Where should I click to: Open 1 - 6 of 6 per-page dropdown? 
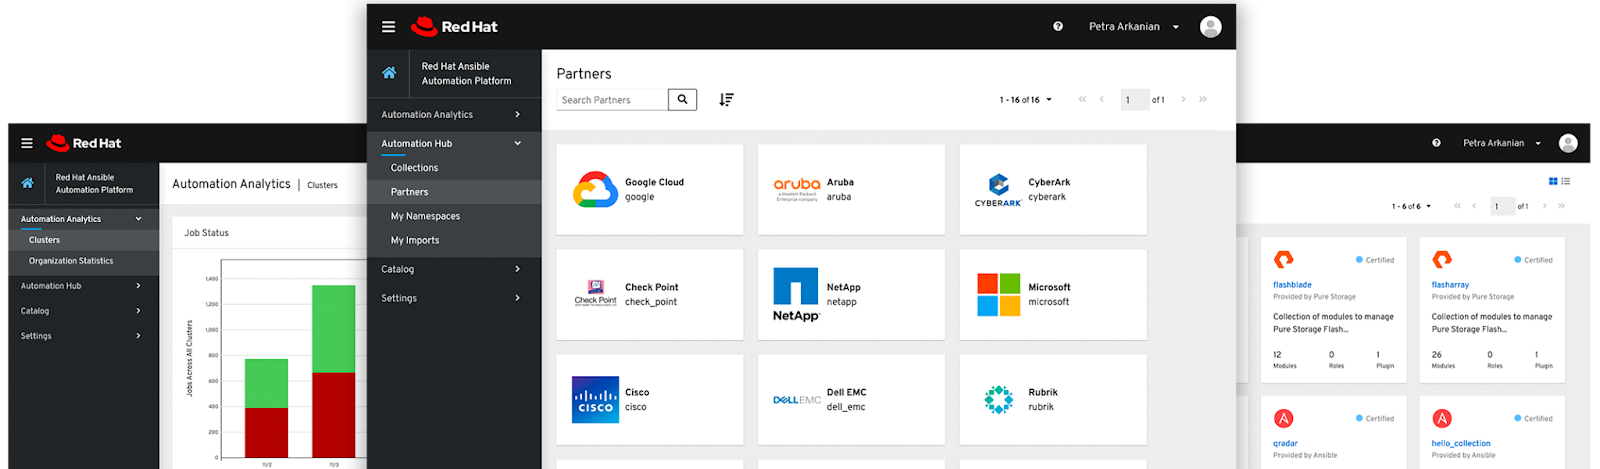(x=1412, y=206)
